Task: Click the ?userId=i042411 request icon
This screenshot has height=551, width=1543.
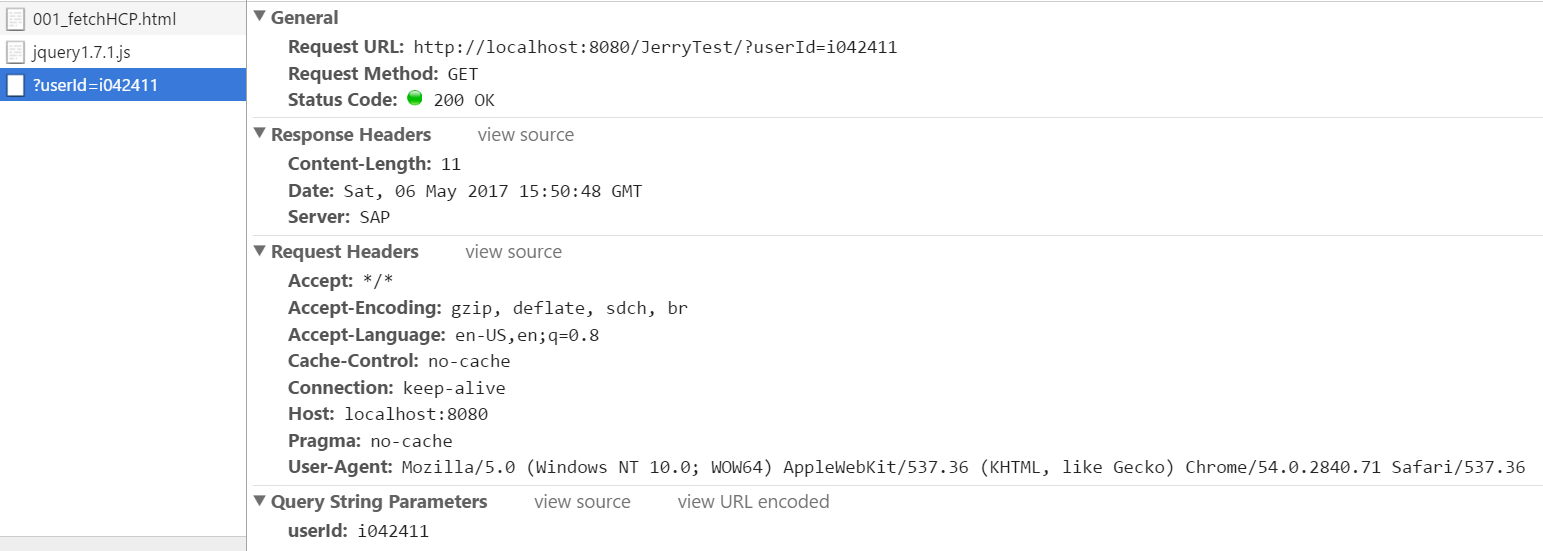Action: pos(15,85)
